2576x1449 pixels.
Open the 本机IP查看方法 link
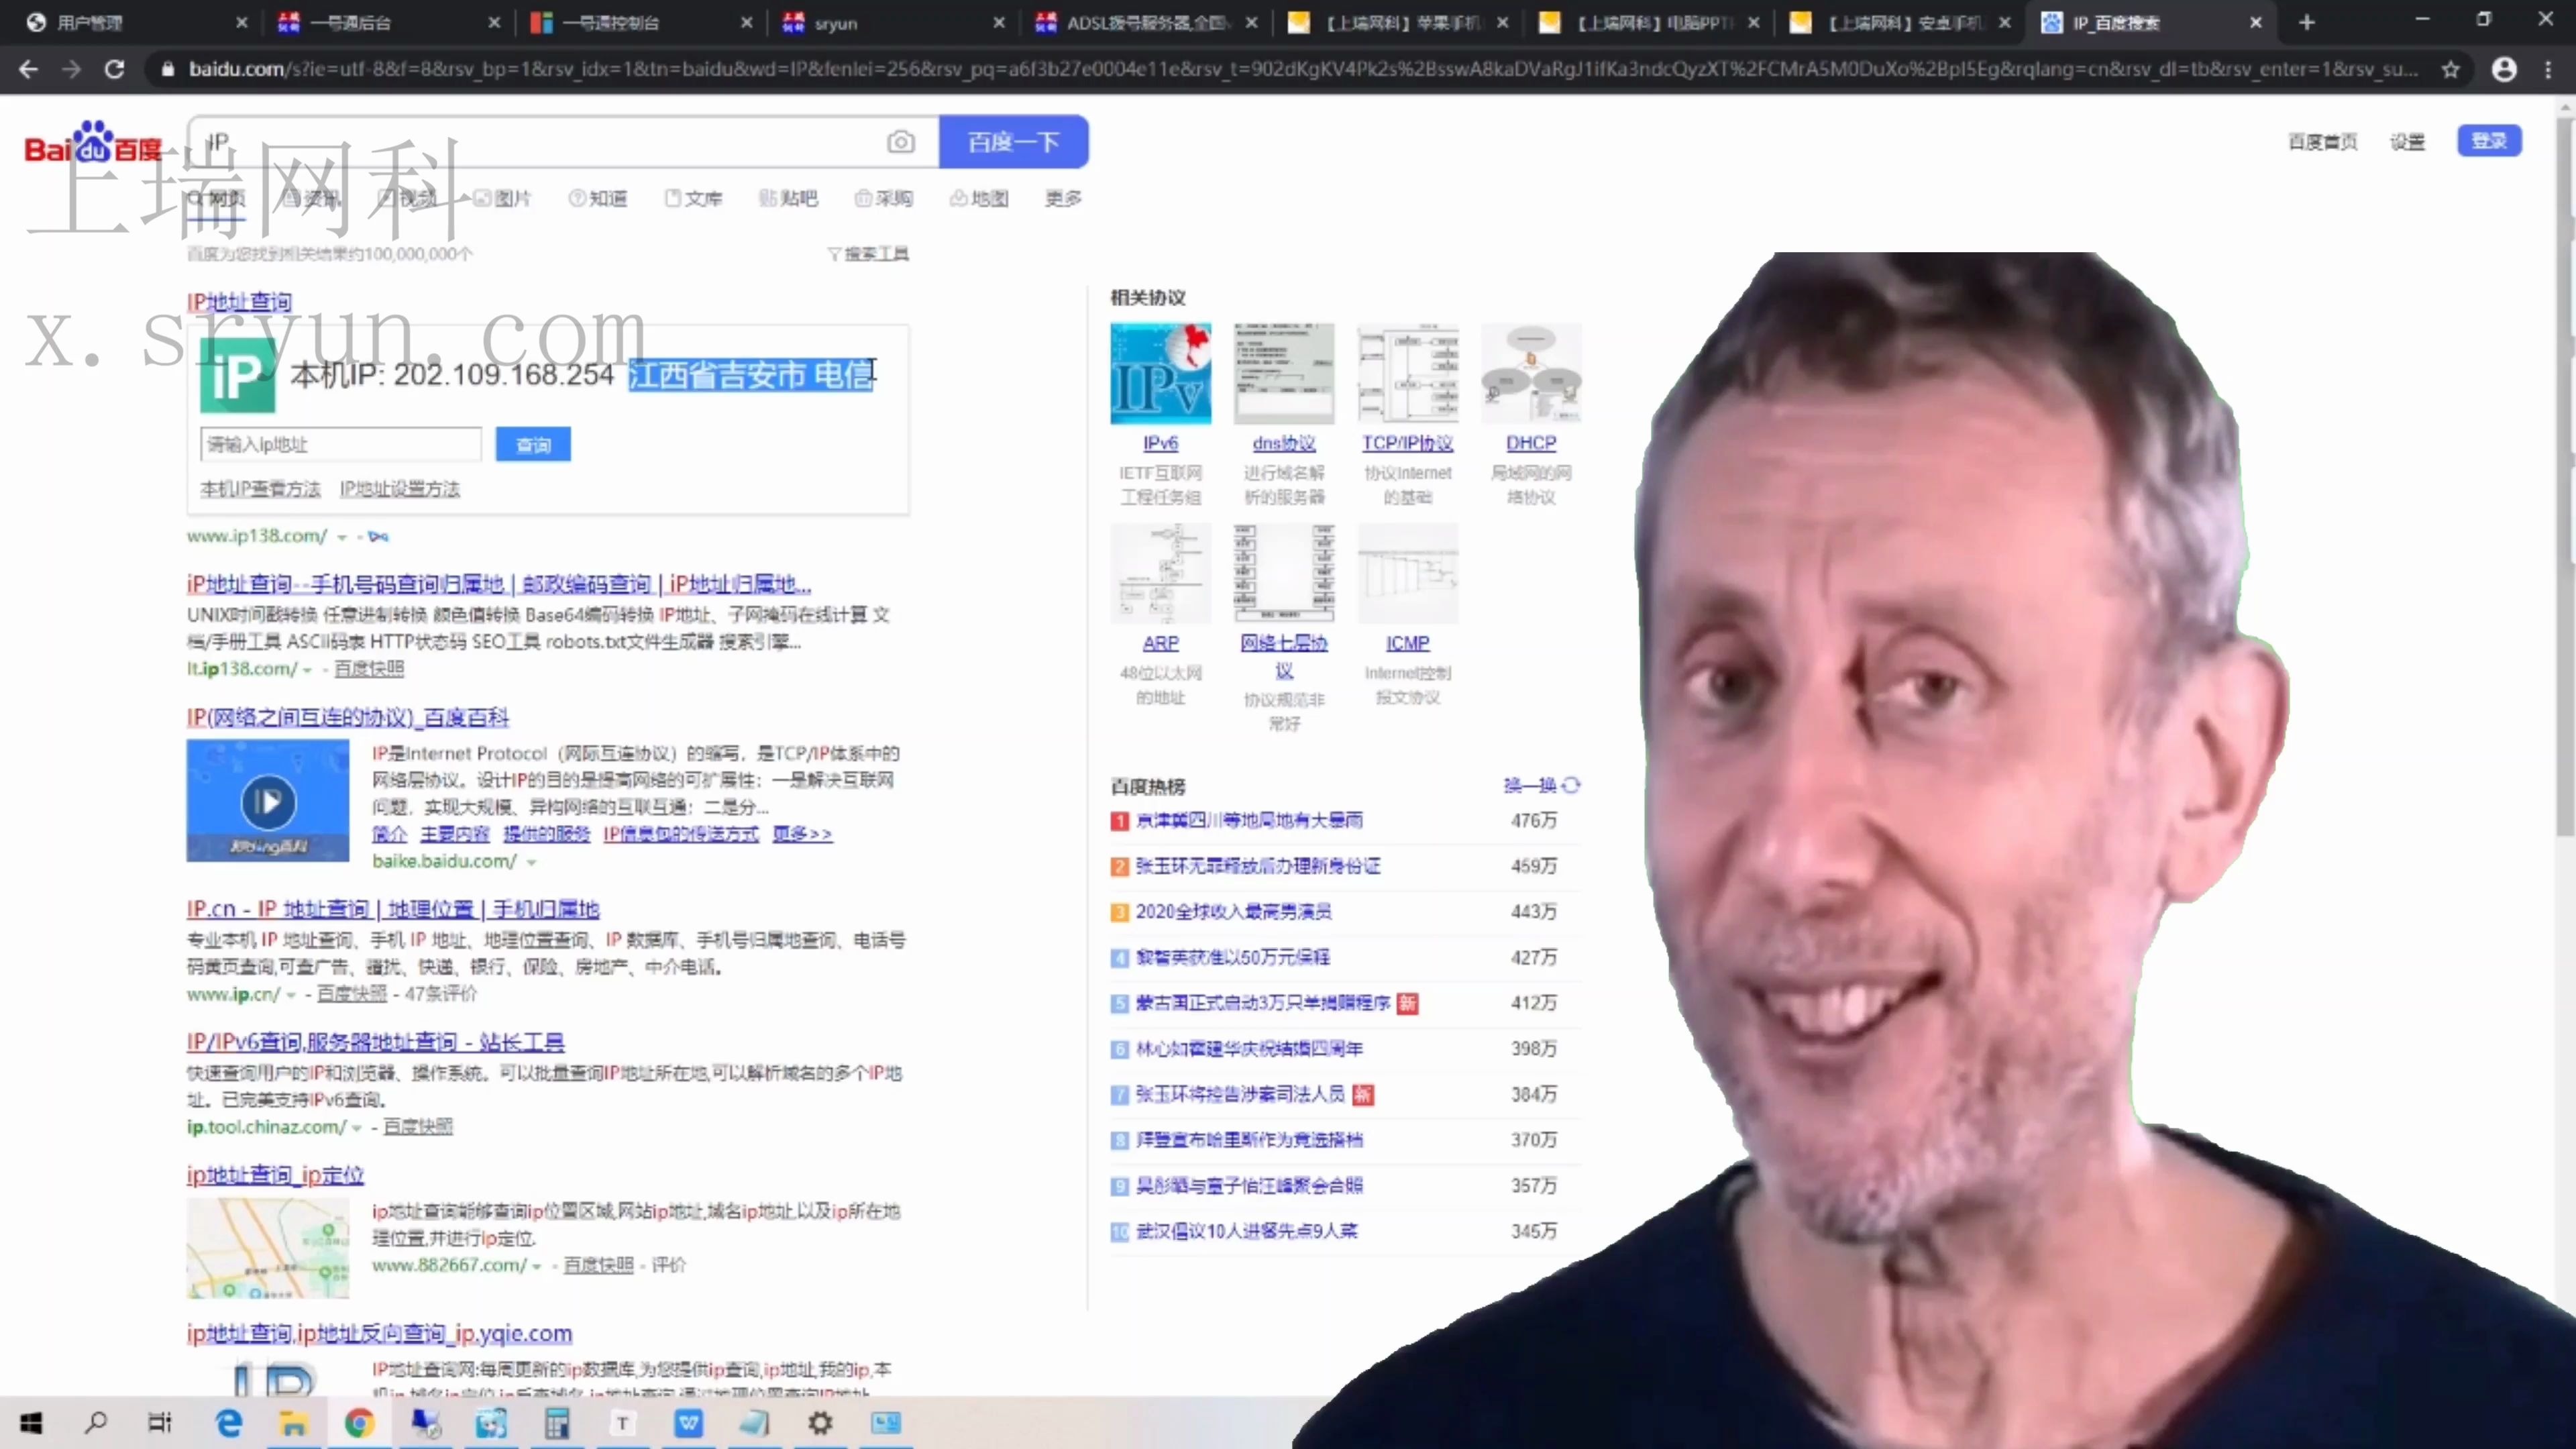click(260, 489)
